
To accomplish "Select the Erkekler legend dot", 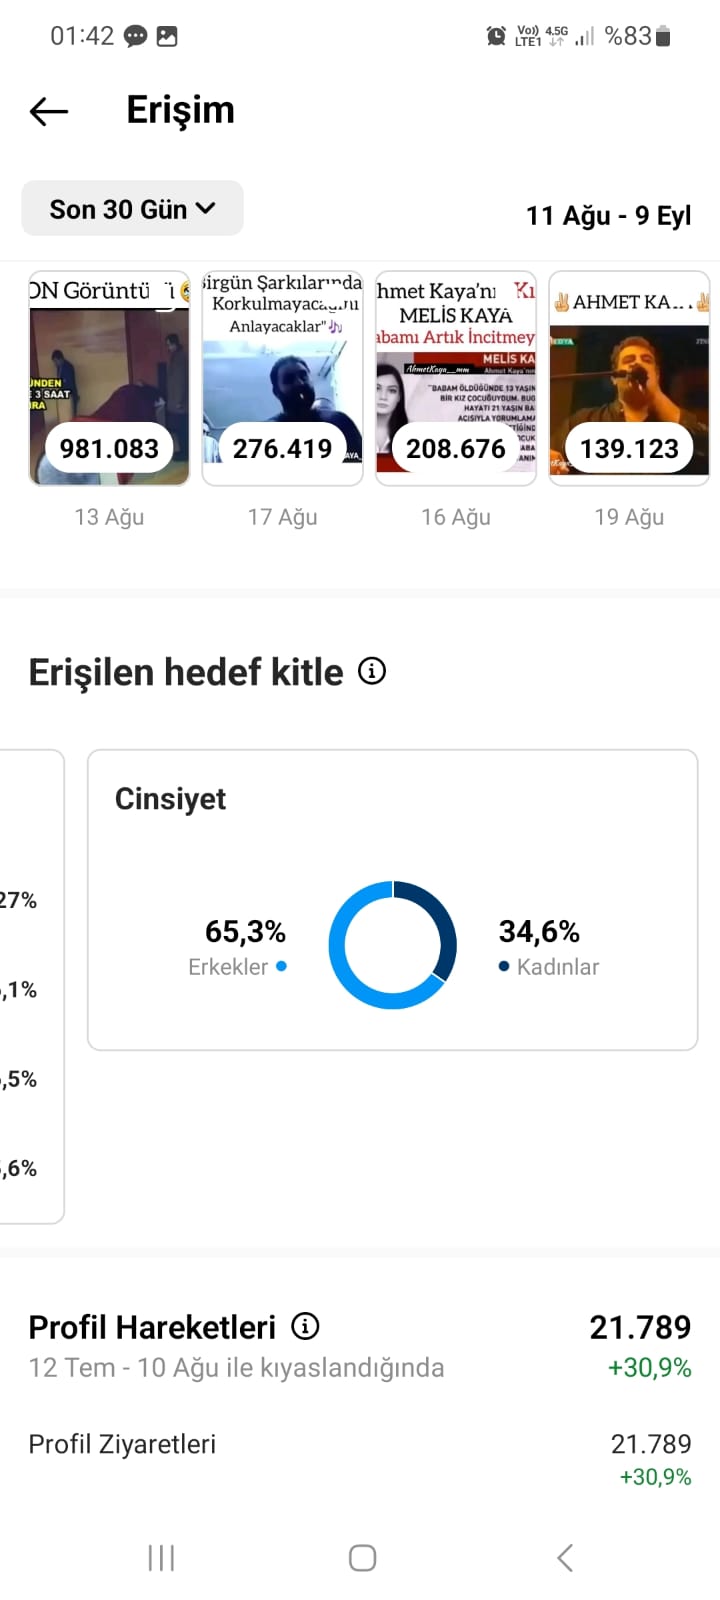I will pos(282,966).
